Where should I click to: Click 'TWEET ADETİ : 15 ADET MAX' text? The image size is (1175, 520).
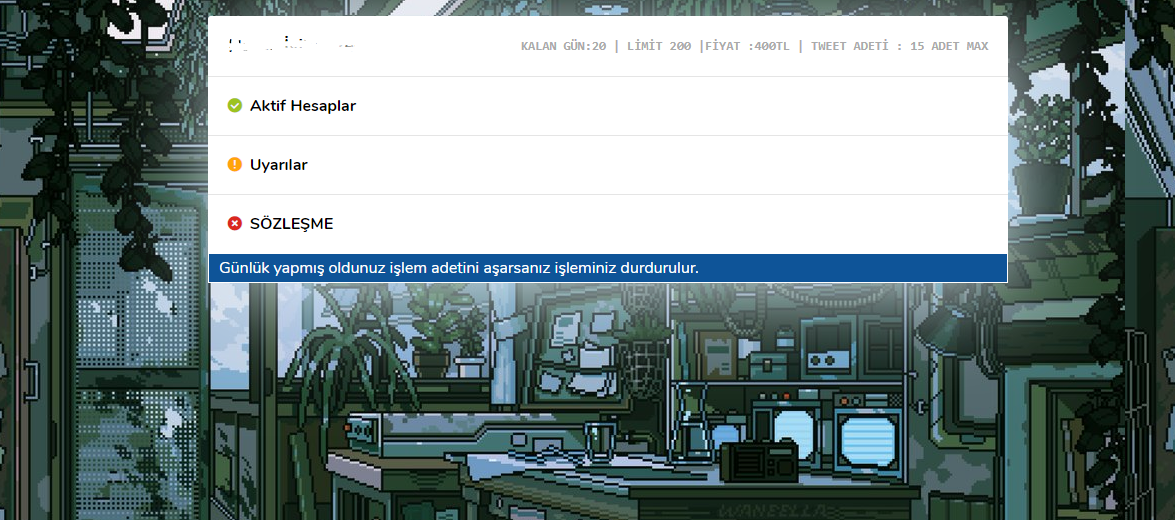pos(899,46)
